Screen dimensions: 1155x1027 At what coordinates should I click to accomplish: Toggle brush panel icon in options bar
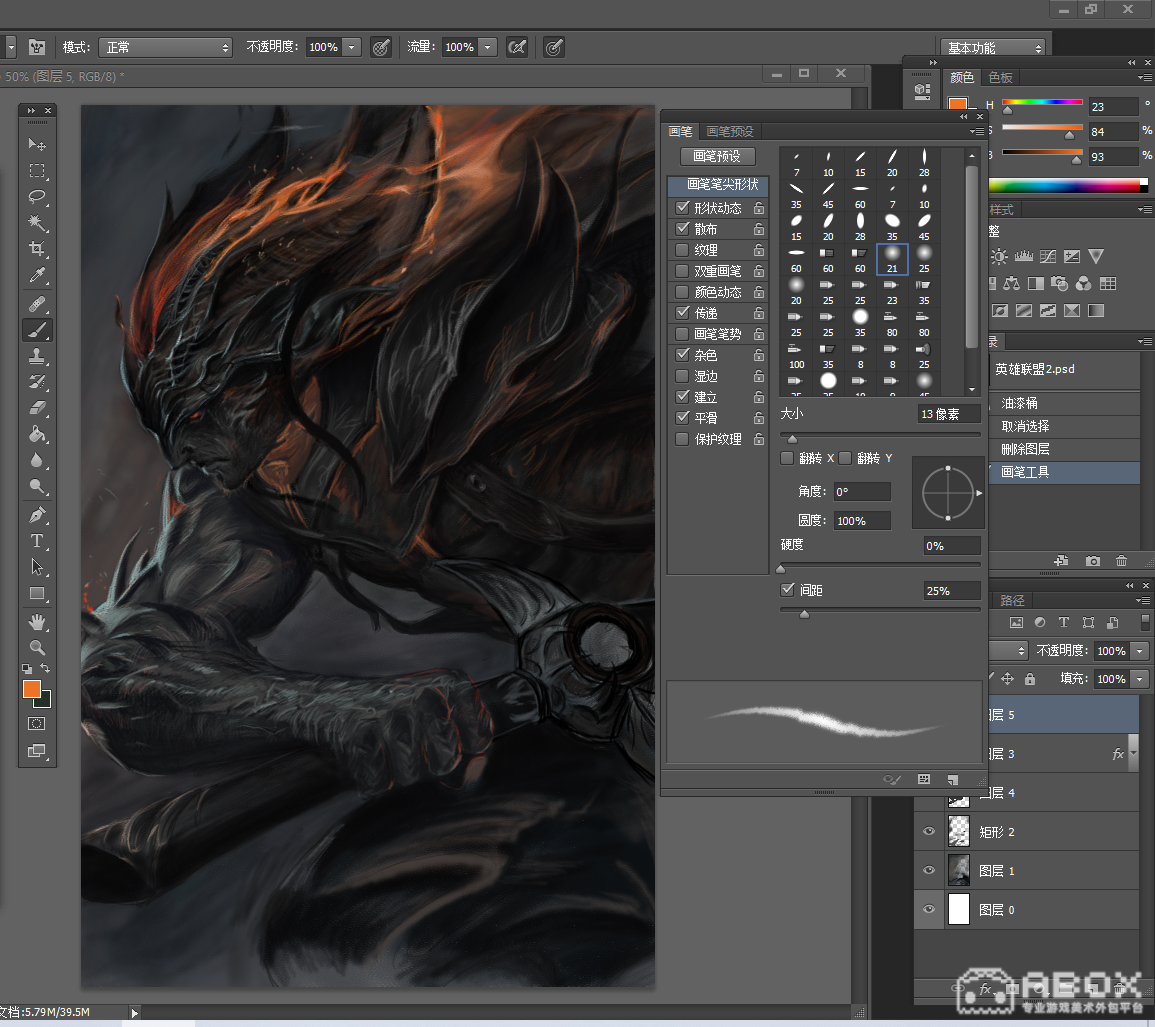[37, 47]
